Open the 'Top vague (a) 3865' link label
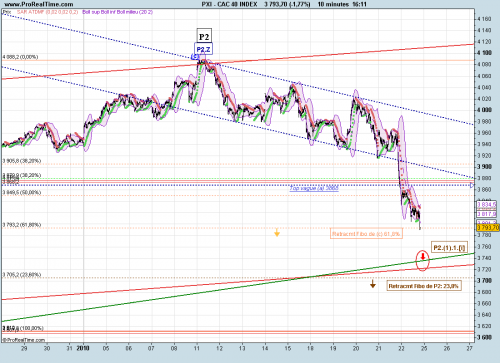Viewport: 500px width, 363px height. tap(314, 188)
